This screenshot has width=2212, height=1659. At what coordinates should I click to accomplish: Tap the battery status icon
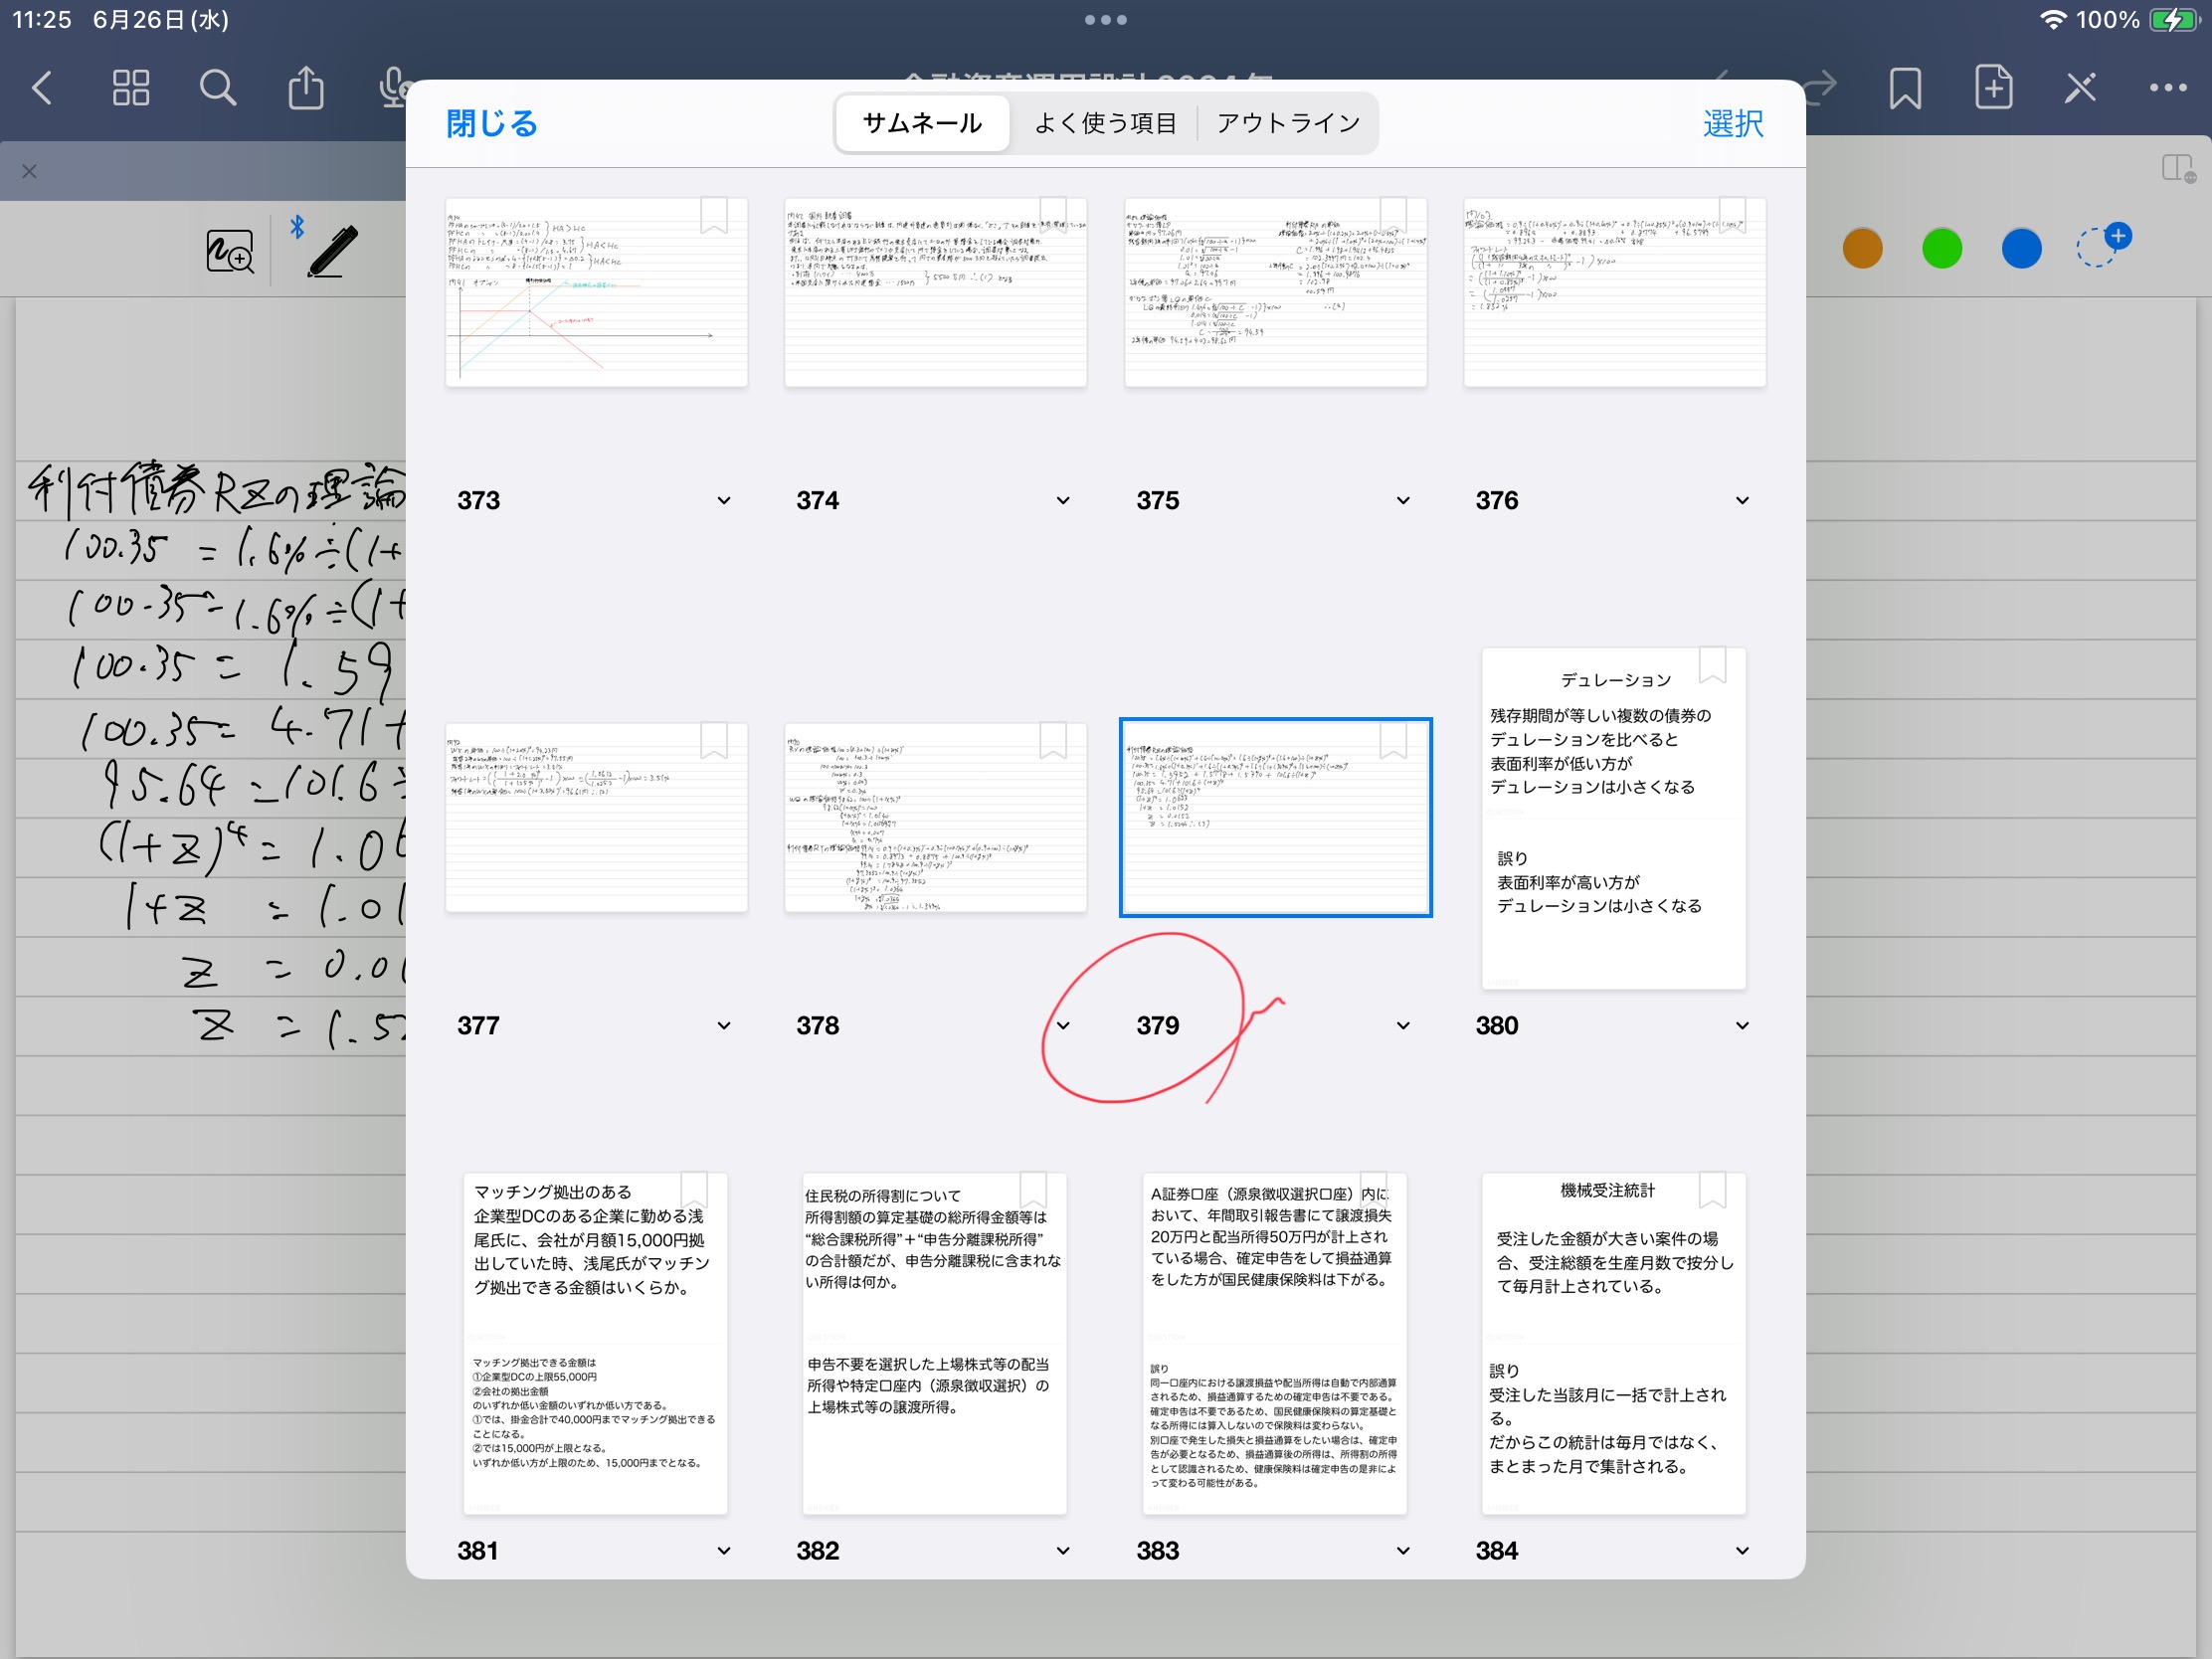coord(2173,20)
